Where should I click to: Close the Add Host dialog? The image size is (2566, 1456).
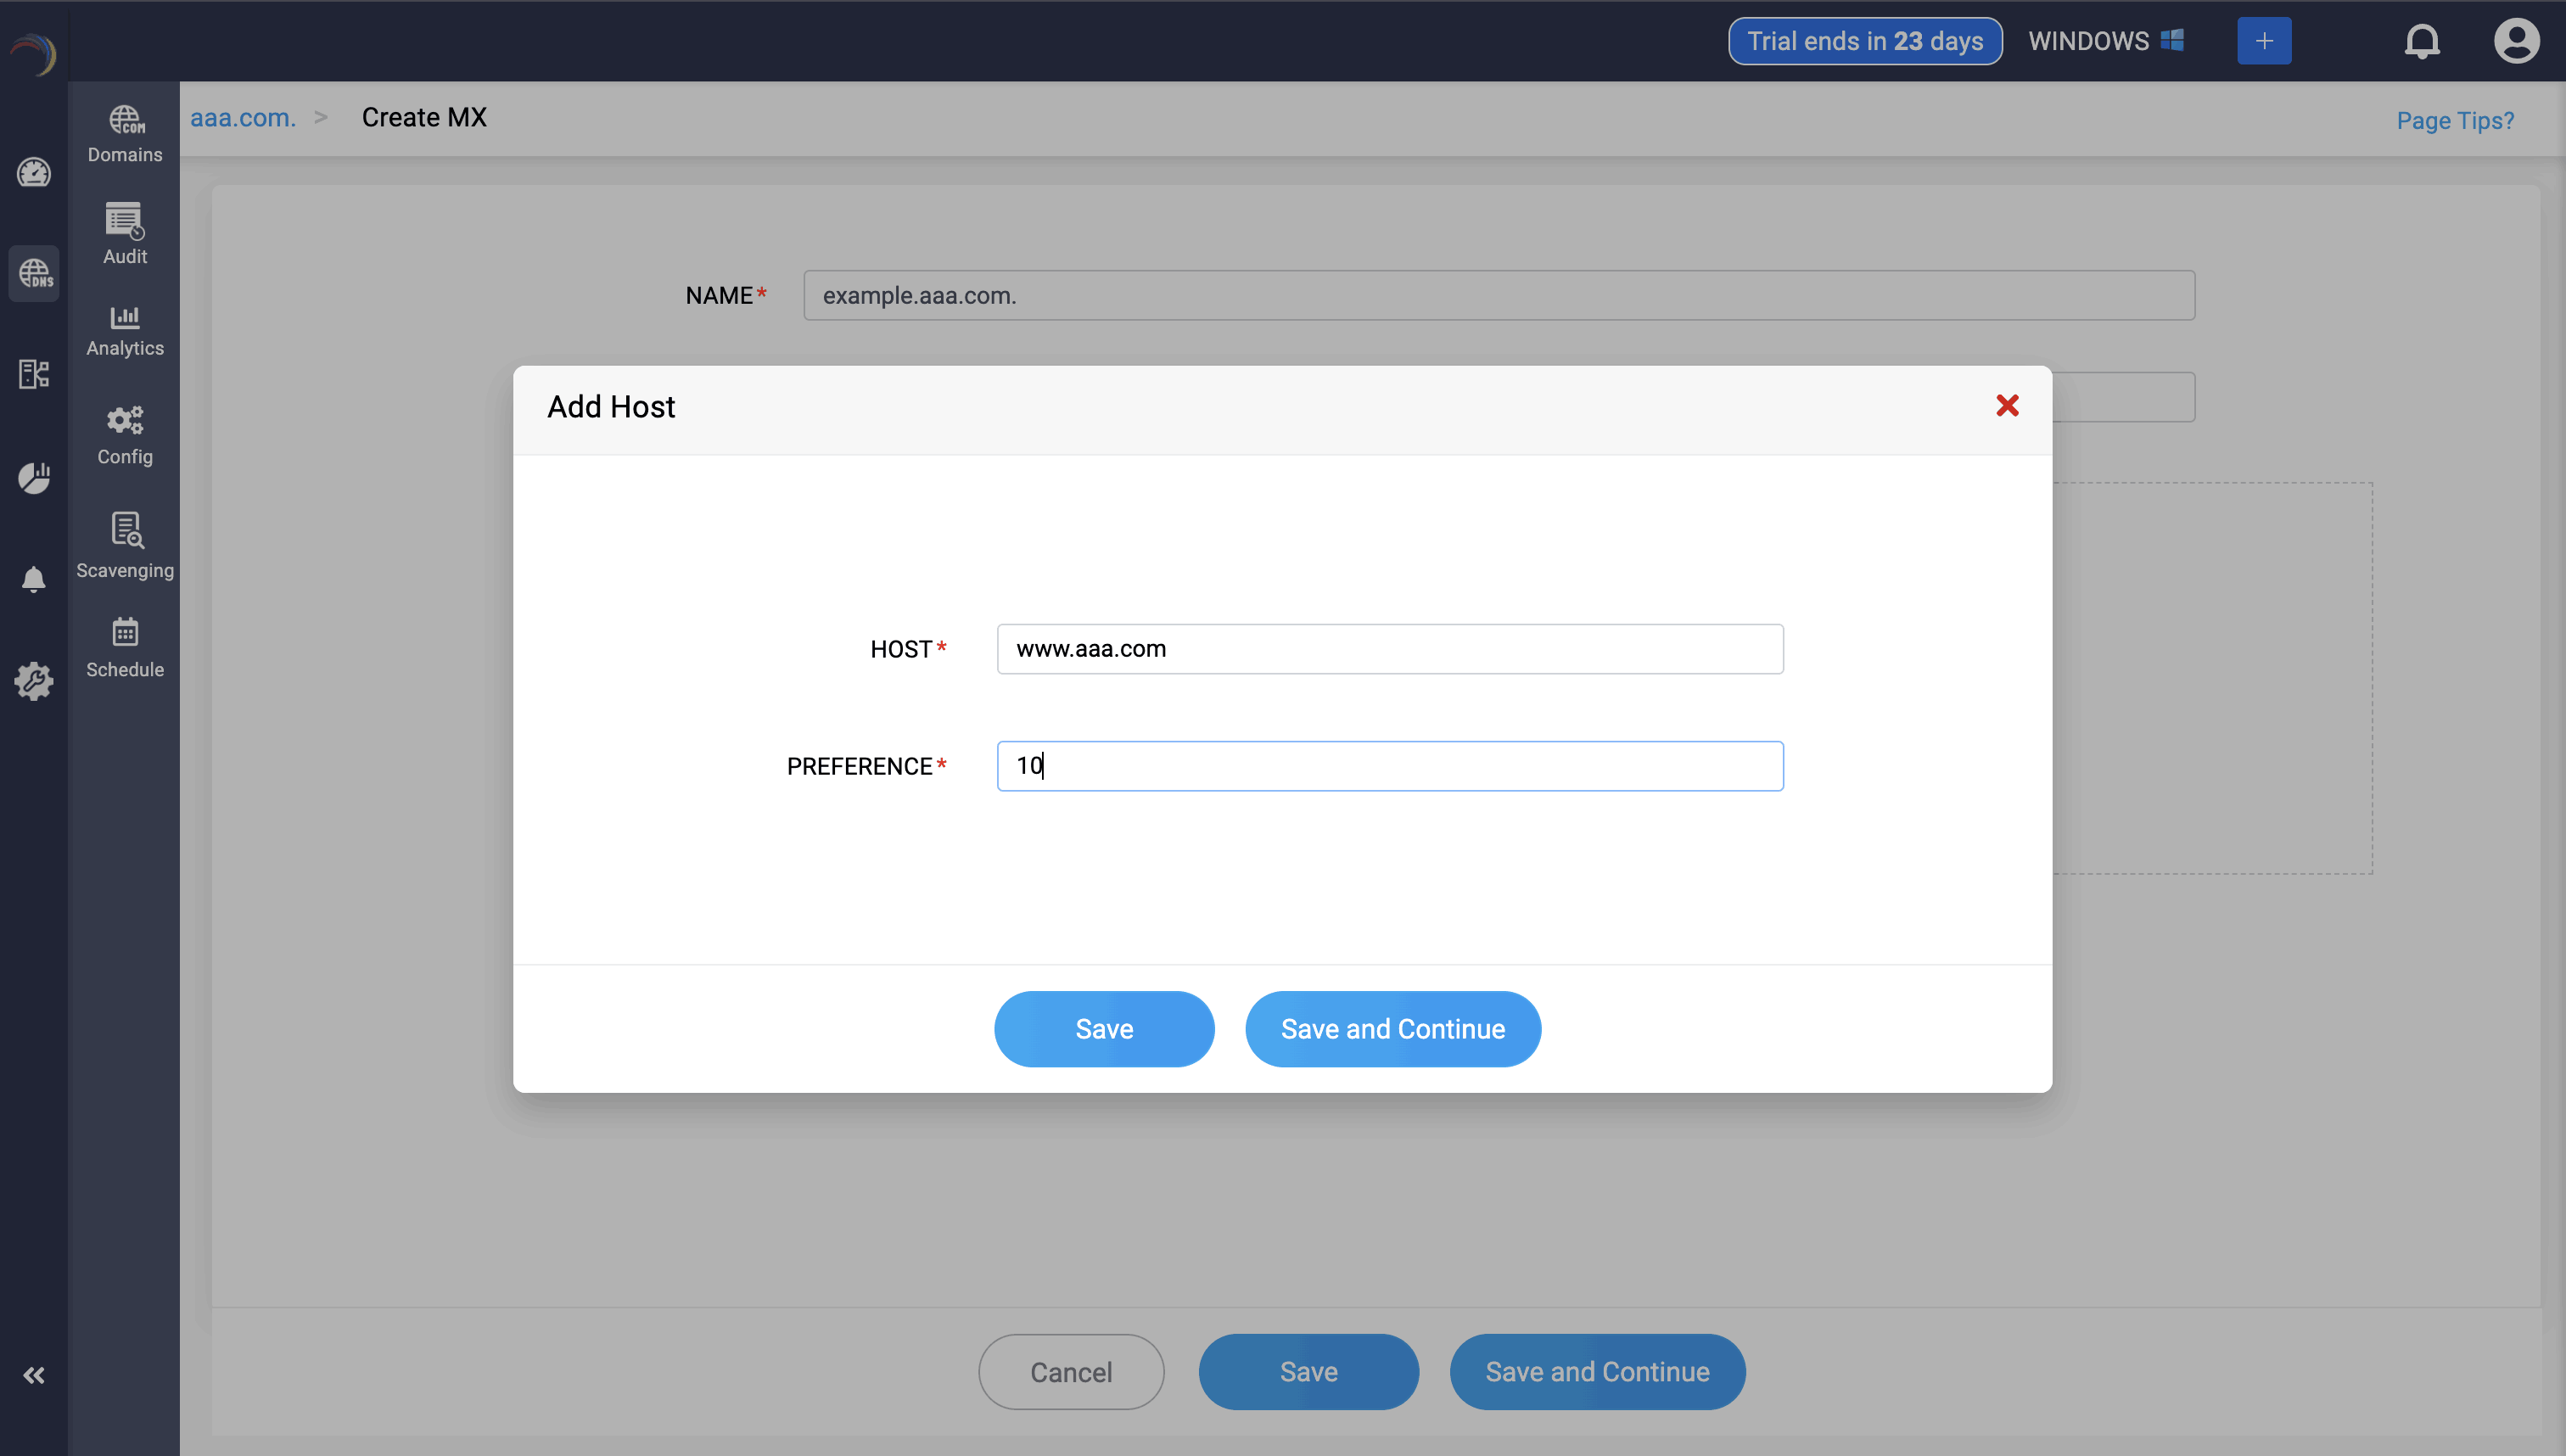coord(2006,405)
